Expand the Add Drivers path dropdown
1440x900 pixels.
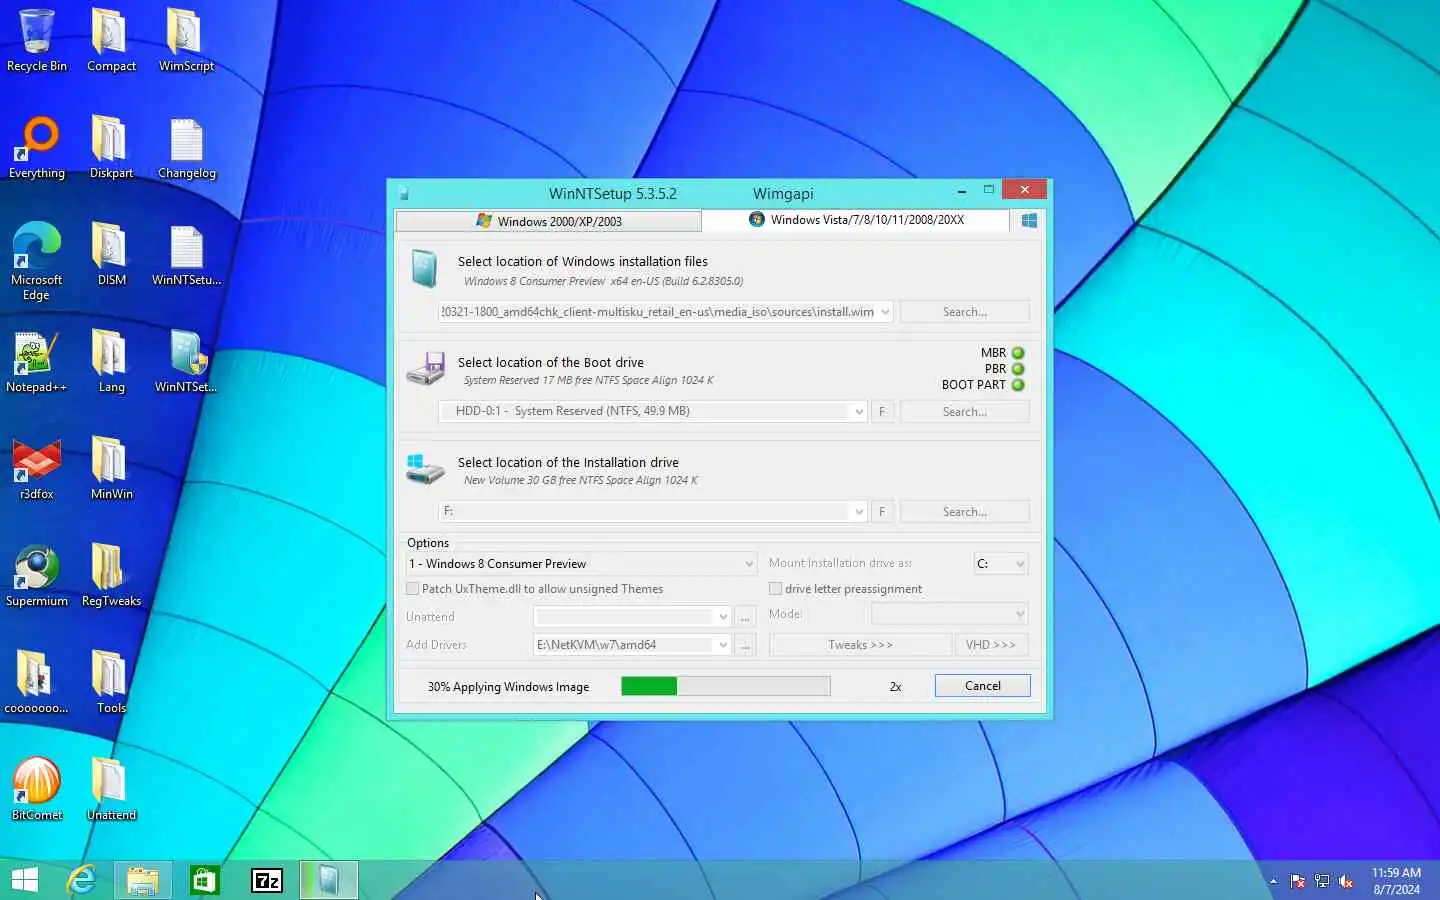coord(723,645)
